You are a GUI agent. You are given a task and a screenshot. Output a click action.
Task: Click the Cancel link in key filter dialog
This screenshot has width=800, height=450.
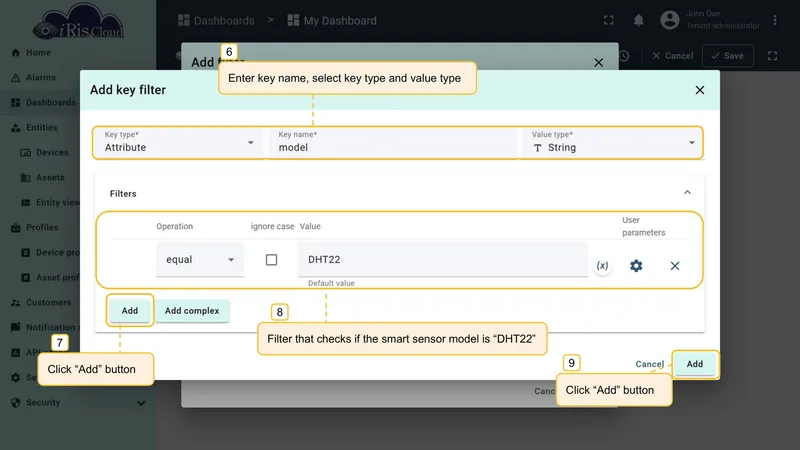pyautogui.click(x=649, y=364)
